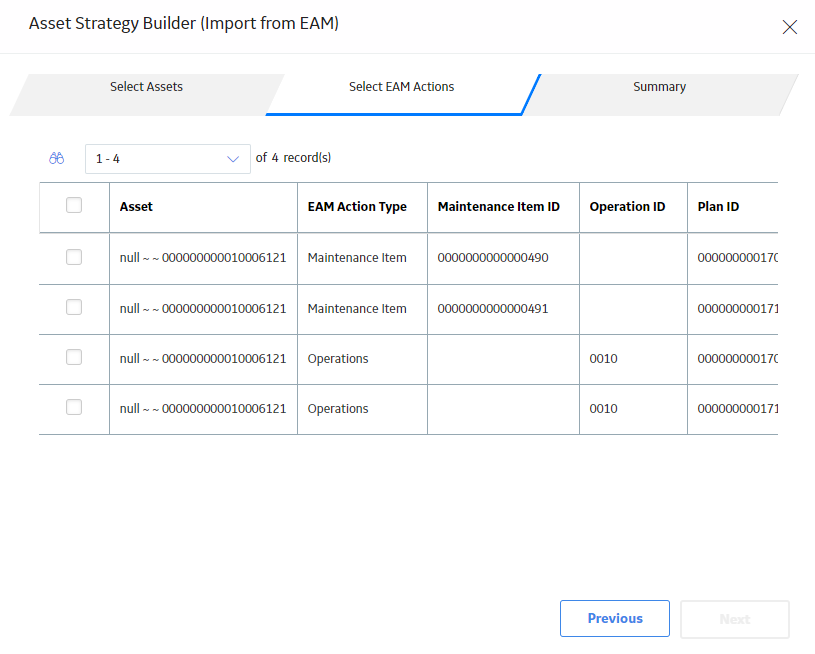The image size is (815, 654).
Task: Click the Asset column header
Action: [x=203, y=207]
